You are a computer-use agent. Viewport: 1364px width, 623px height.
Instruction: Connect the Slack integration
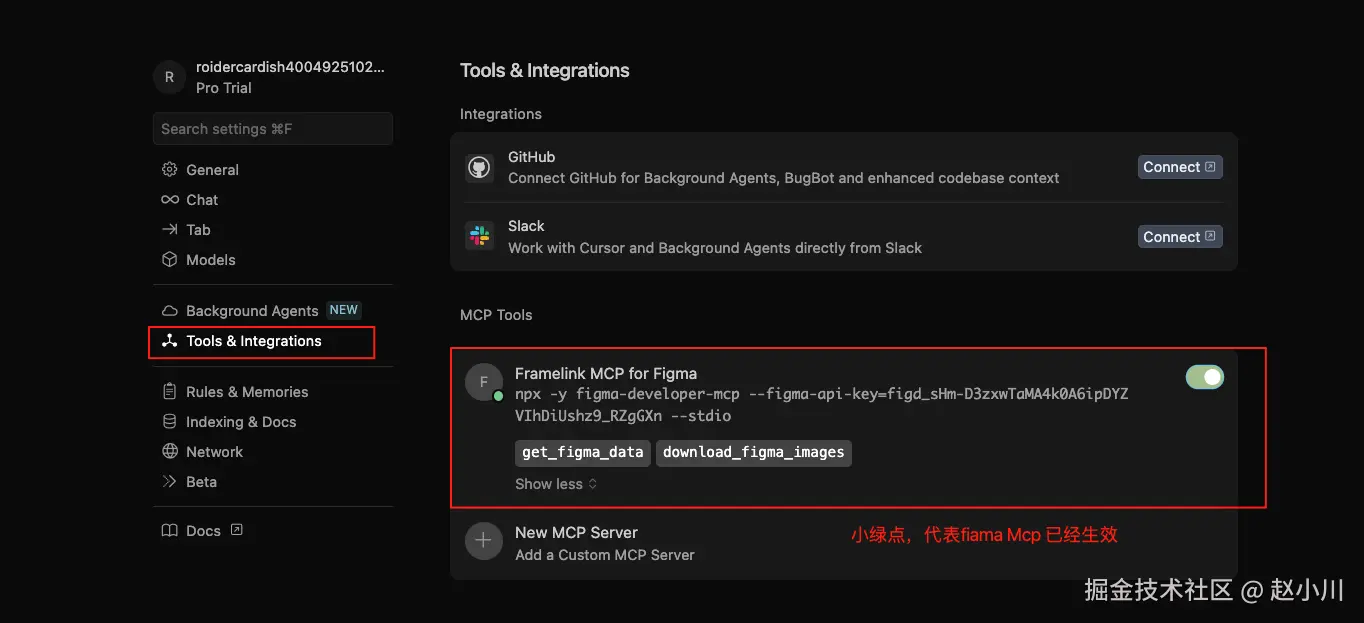point(1180,237)
